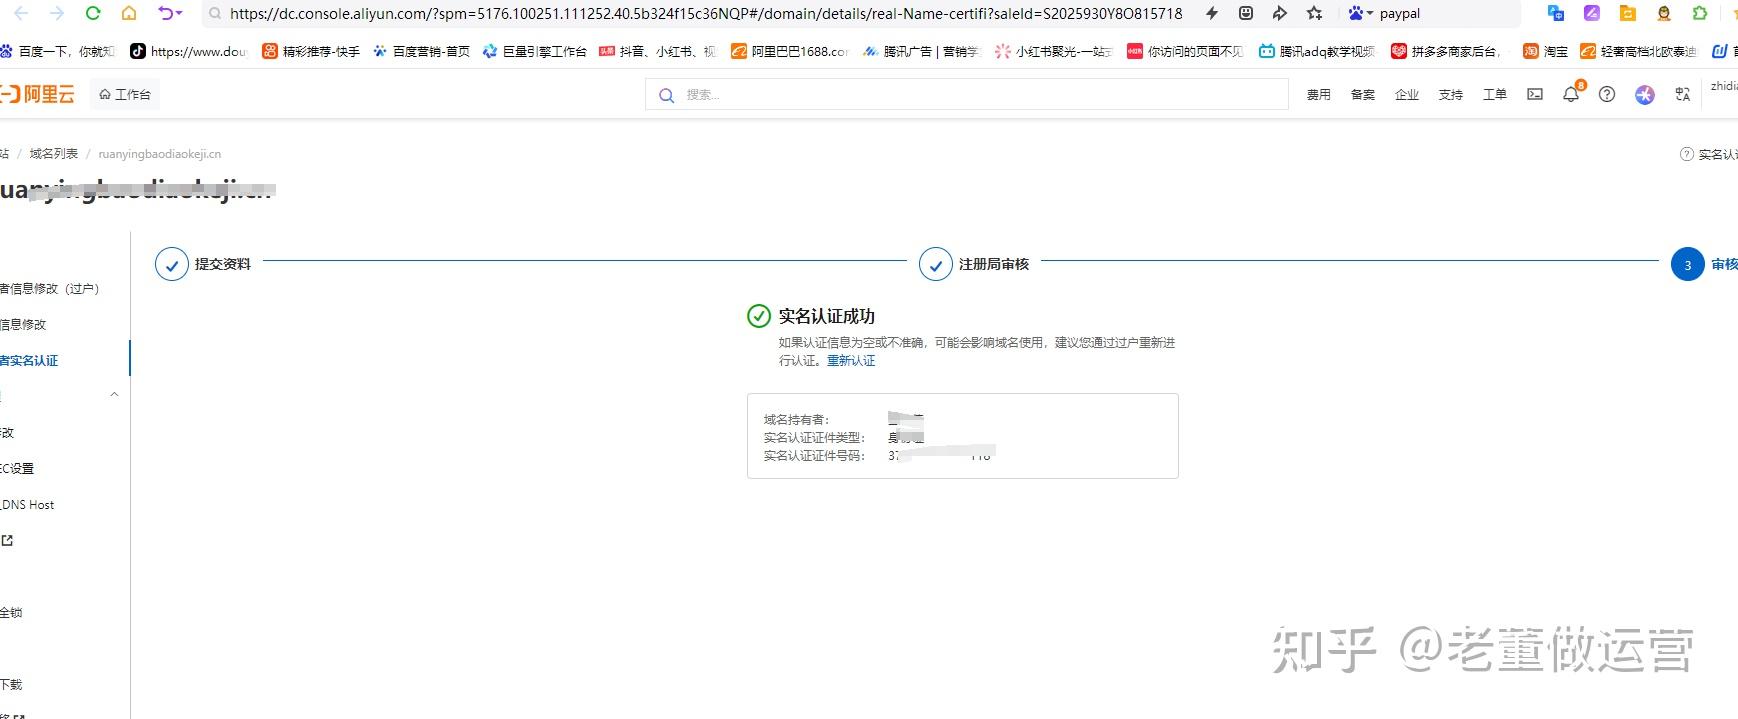Viewport: 1738px width, 719px height.
Task: Click the share arrow icon in address bar
Action: [1280, 13]
